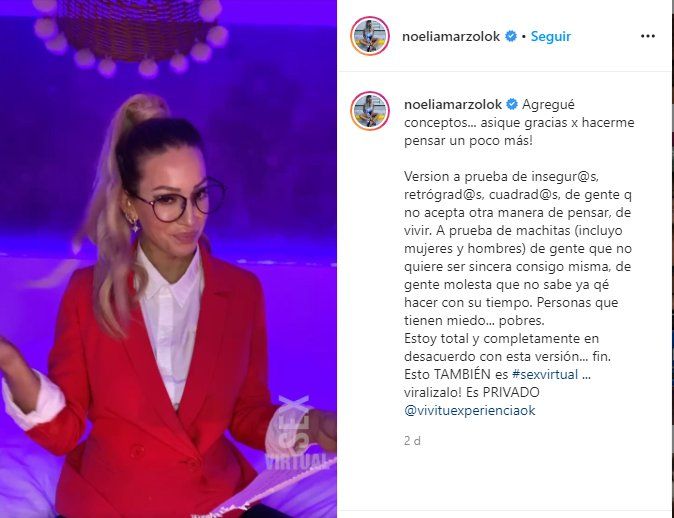Play the video of the woman in the red blazer
Image resolution: width=674 pixels, height=518 pixels.
tap(168, 259)
